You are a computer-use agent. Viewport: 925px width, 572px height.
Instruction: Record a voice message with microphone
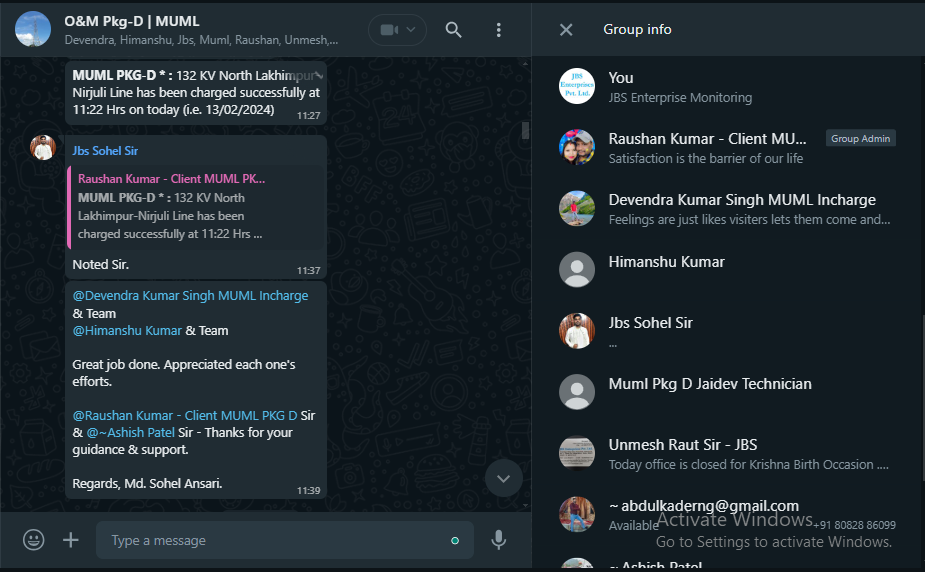pos(498,540)
